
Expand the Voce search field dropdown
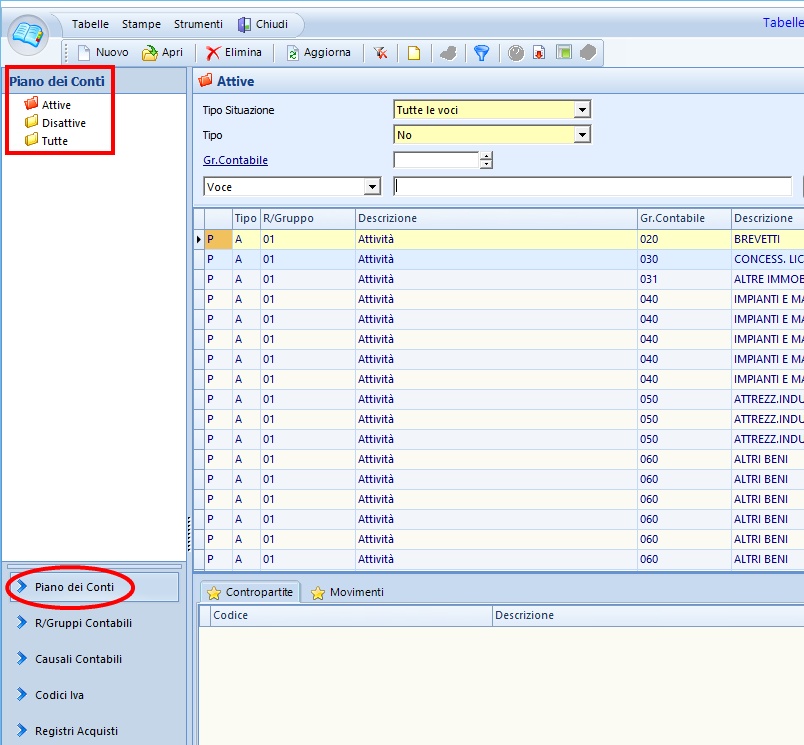click(372, 187)
